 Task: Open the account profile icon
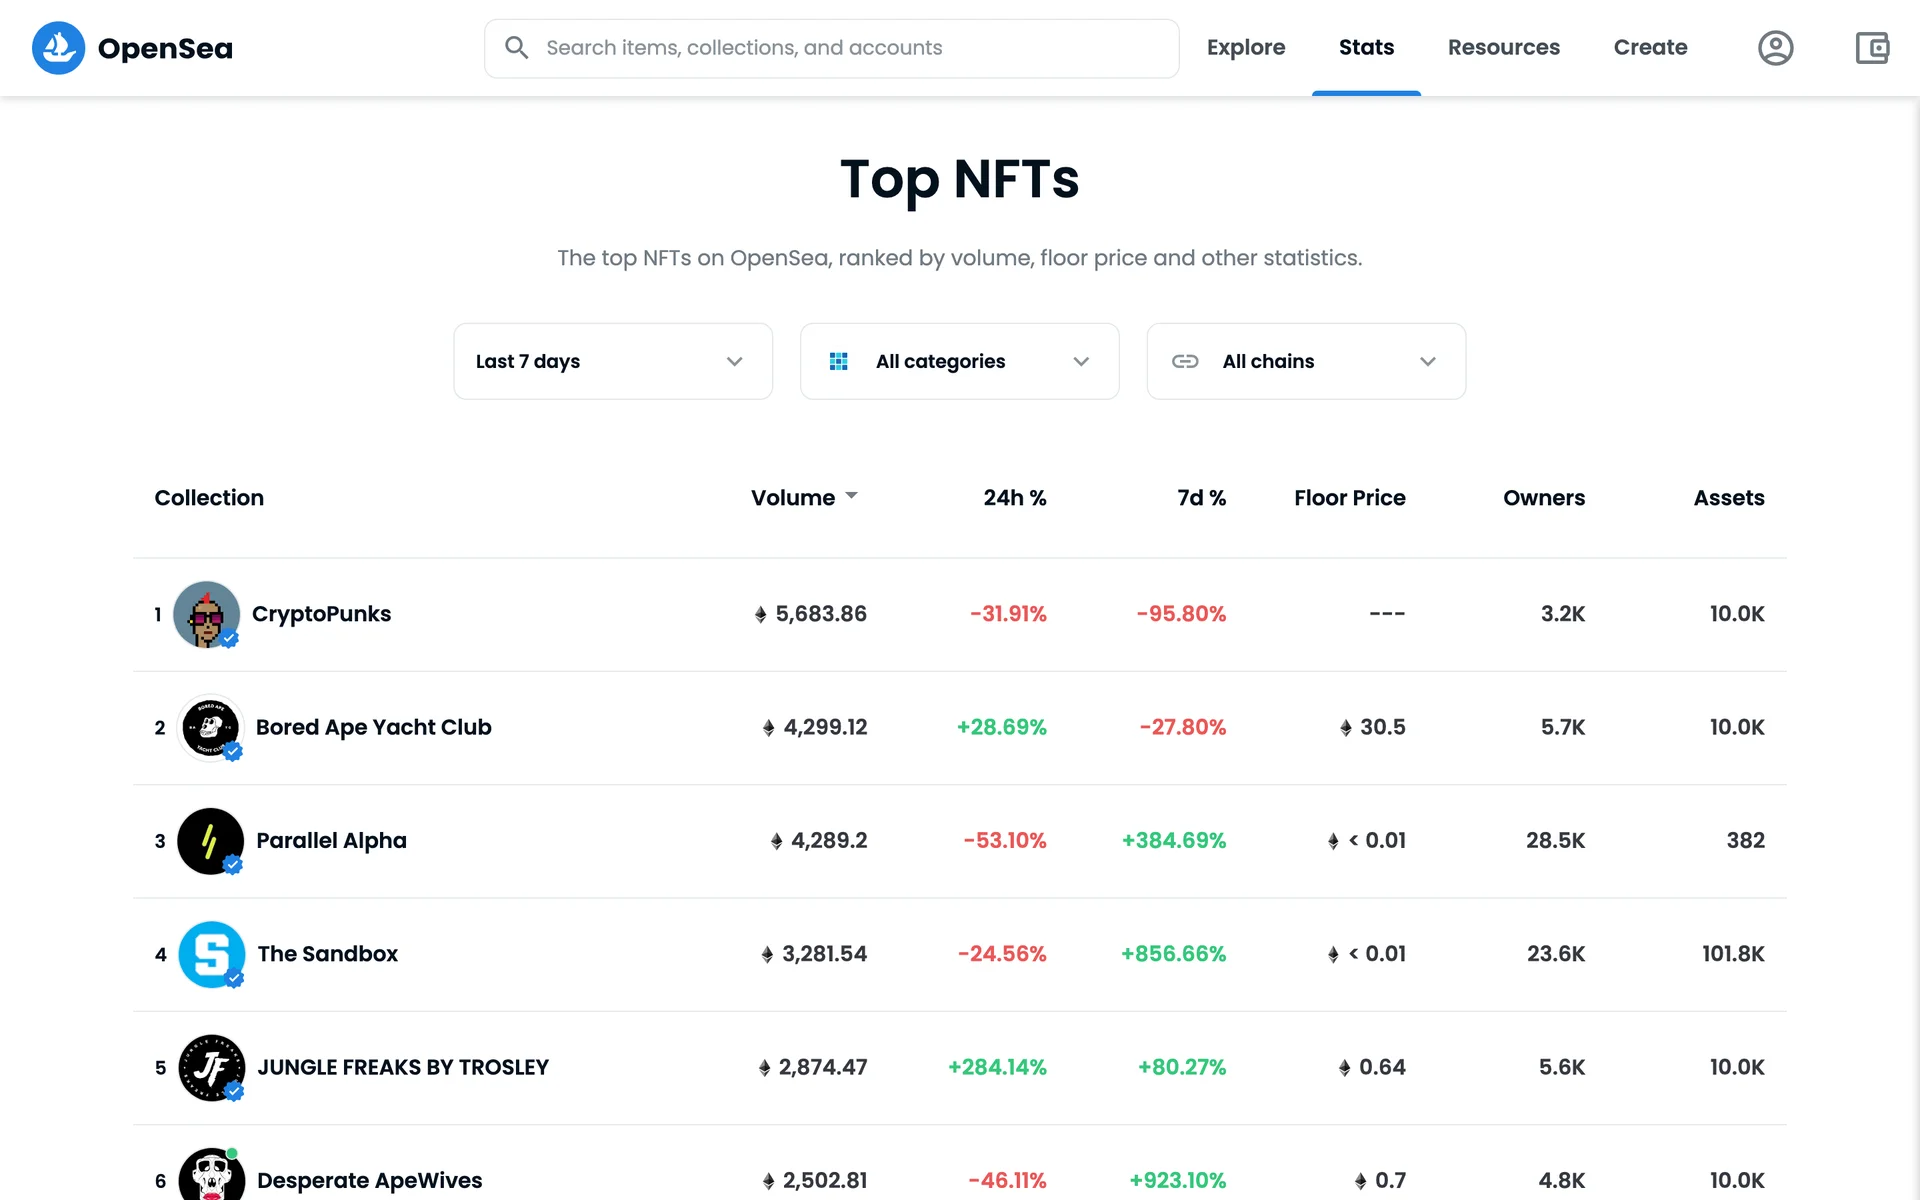[x=1775, y=48]
